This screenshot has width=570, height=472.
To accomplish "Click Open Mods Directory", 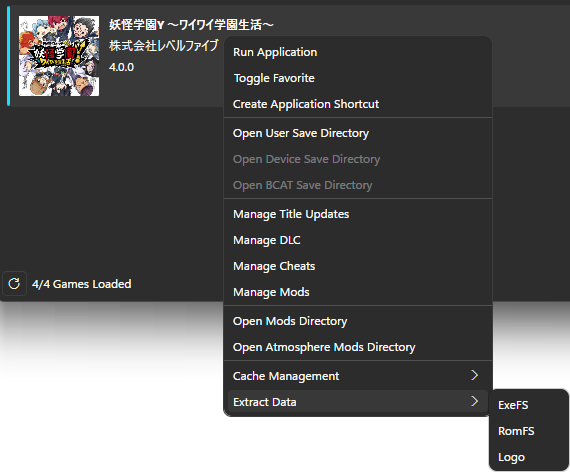I will click(x=358, y=321).
